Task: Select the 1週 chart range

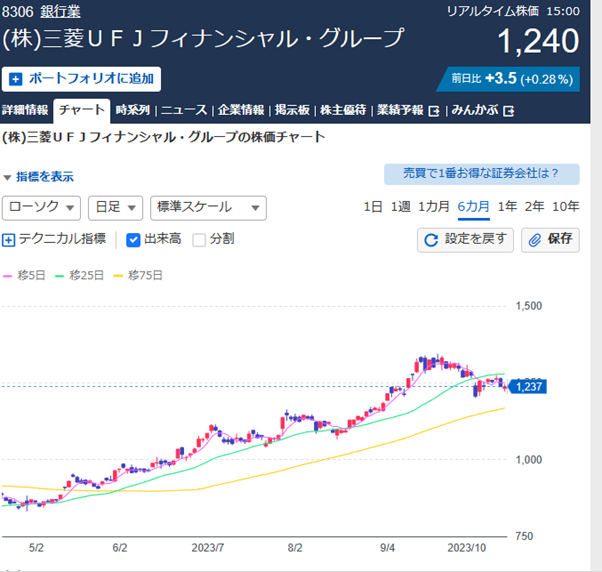Action: pyautogui.click(x=400, y=207)
